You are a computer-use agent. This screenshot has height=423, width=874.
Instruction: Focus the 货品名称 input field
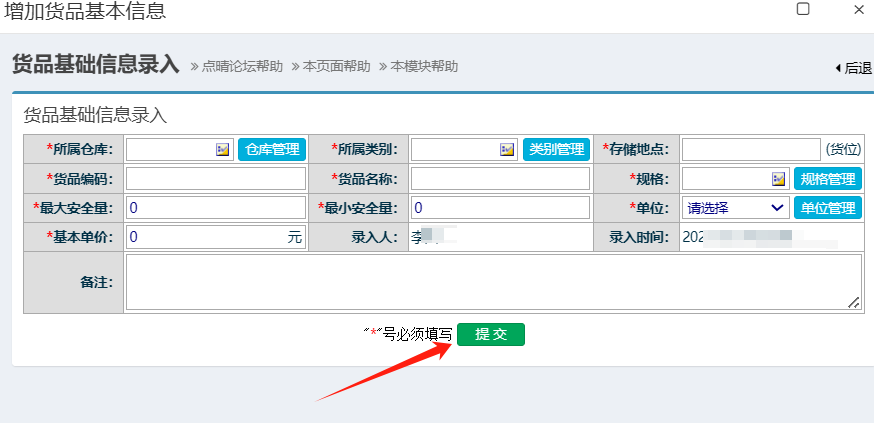[x=501, y=179]
